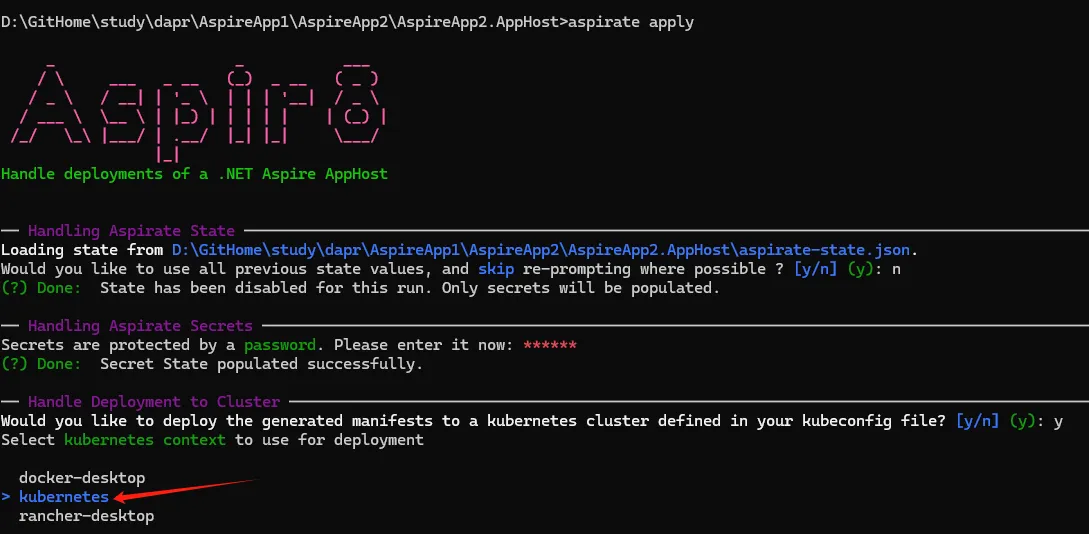The width and height of the screenshot is (1089, 534).
Task: Click the 'Secret State populated successfully' Done line
Action: click(x=212, y=364)
